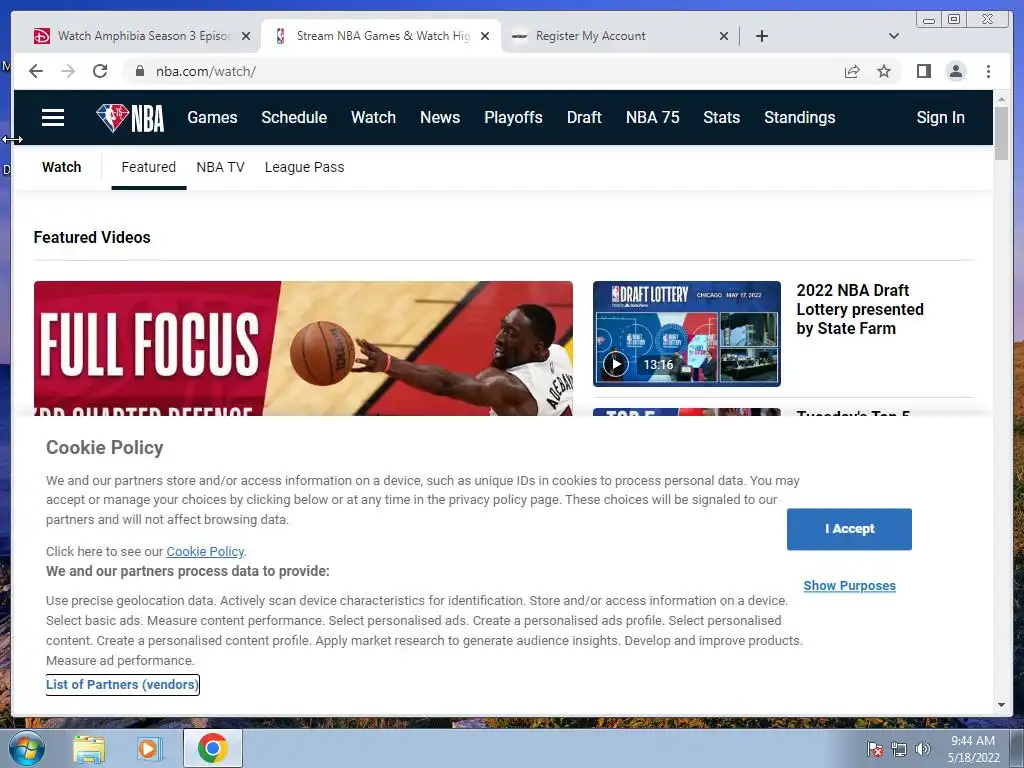Open Windows Media Player taskbar icon

pos(150,748)
